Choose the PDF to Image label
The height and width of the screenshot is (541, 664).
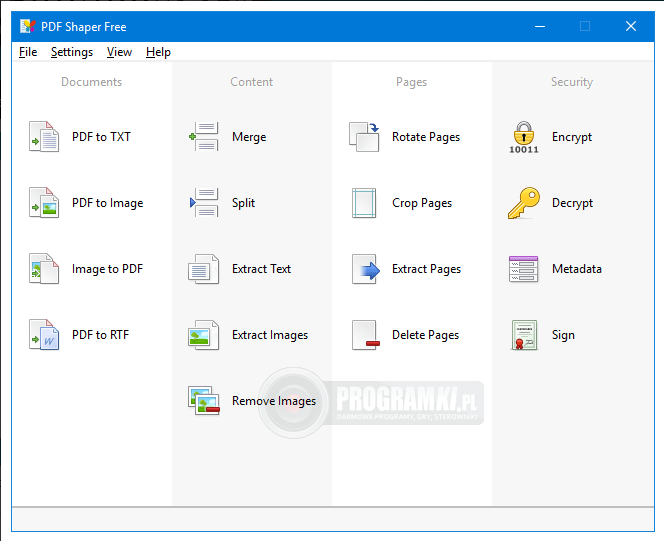click(x=108, y=203)
